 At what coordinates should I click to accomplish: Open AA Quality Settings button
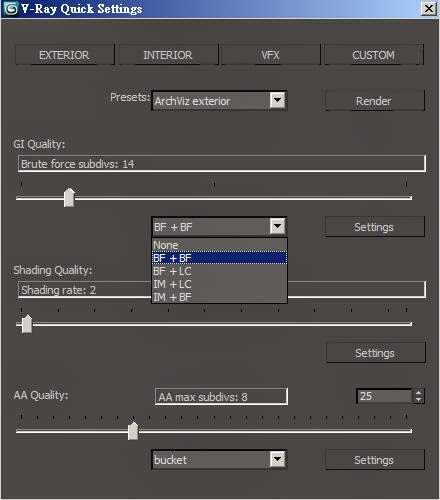point(374,460)
